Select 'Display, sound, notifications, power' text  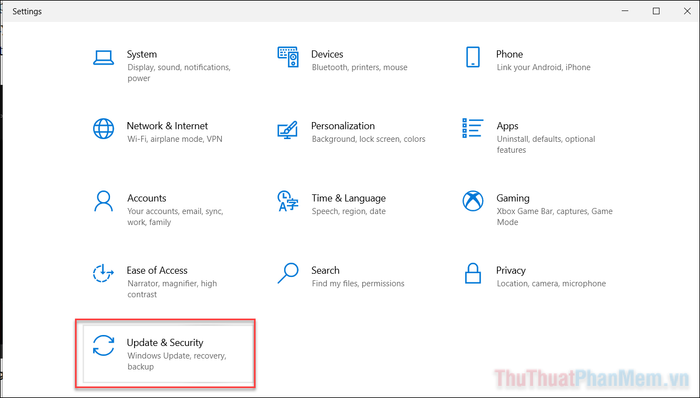(x=179, y=73)
